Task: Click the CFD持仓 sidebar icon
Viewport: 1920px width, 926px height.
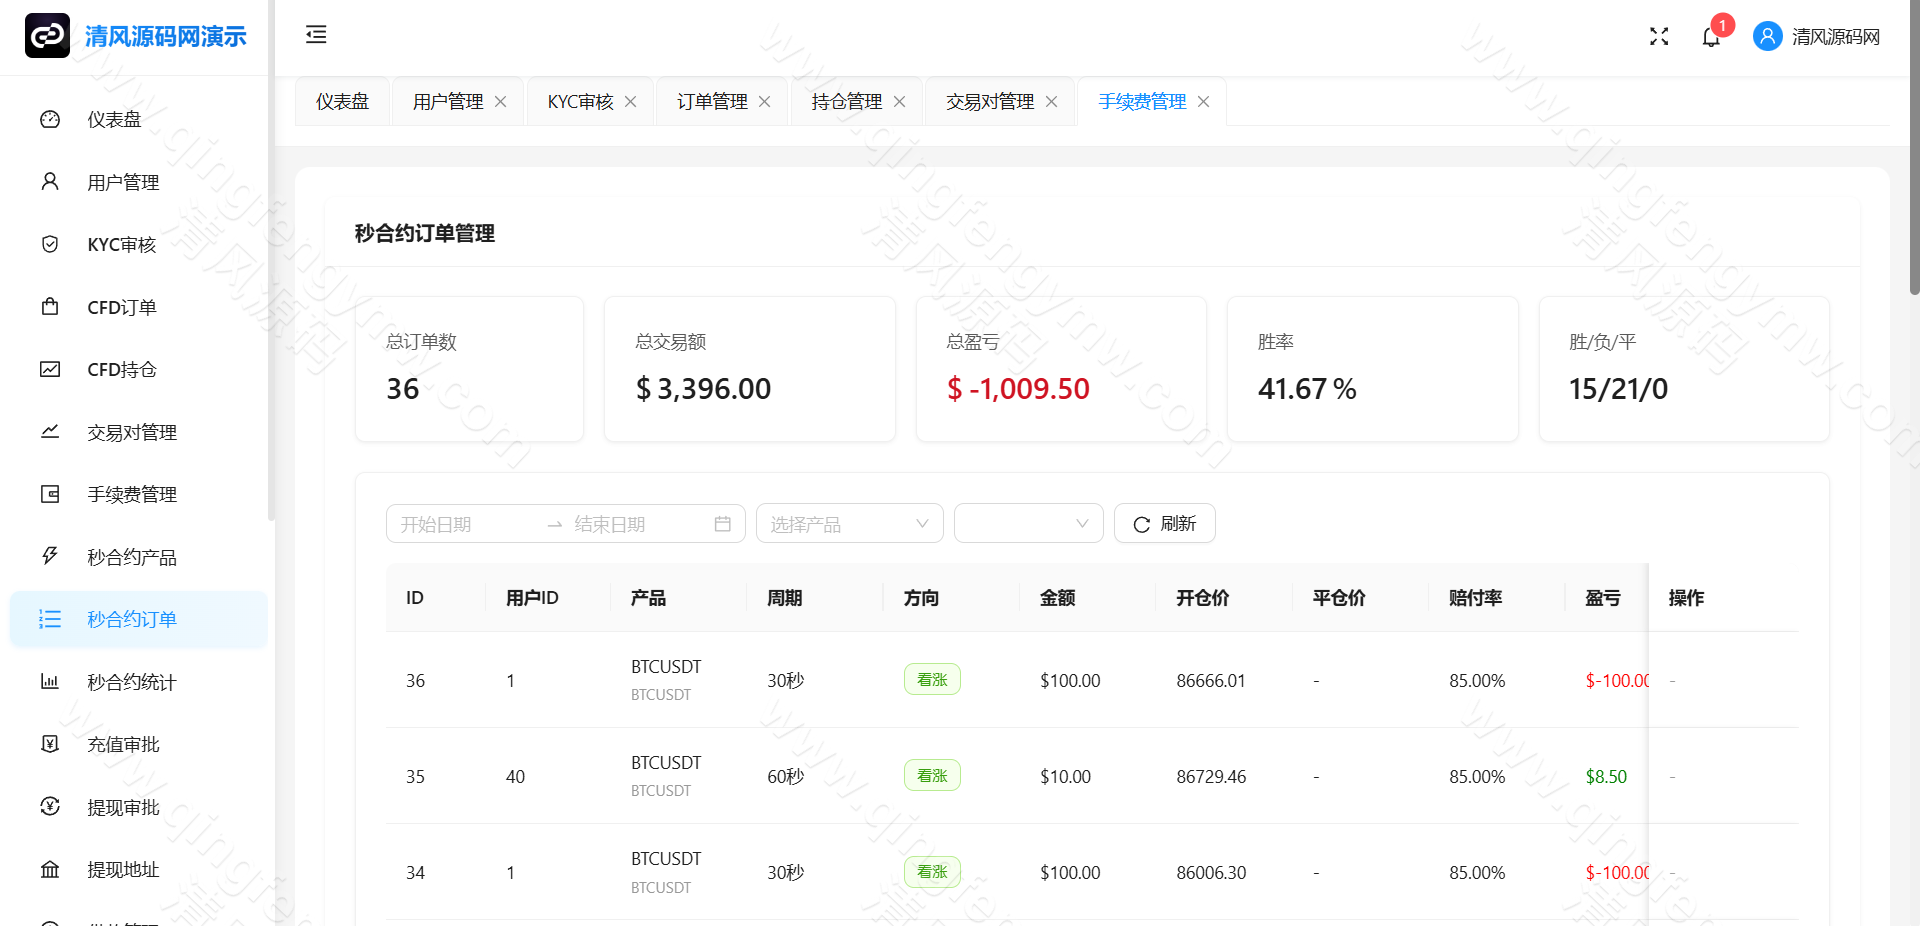Action: pyautogui.click(x=50, y=368)
